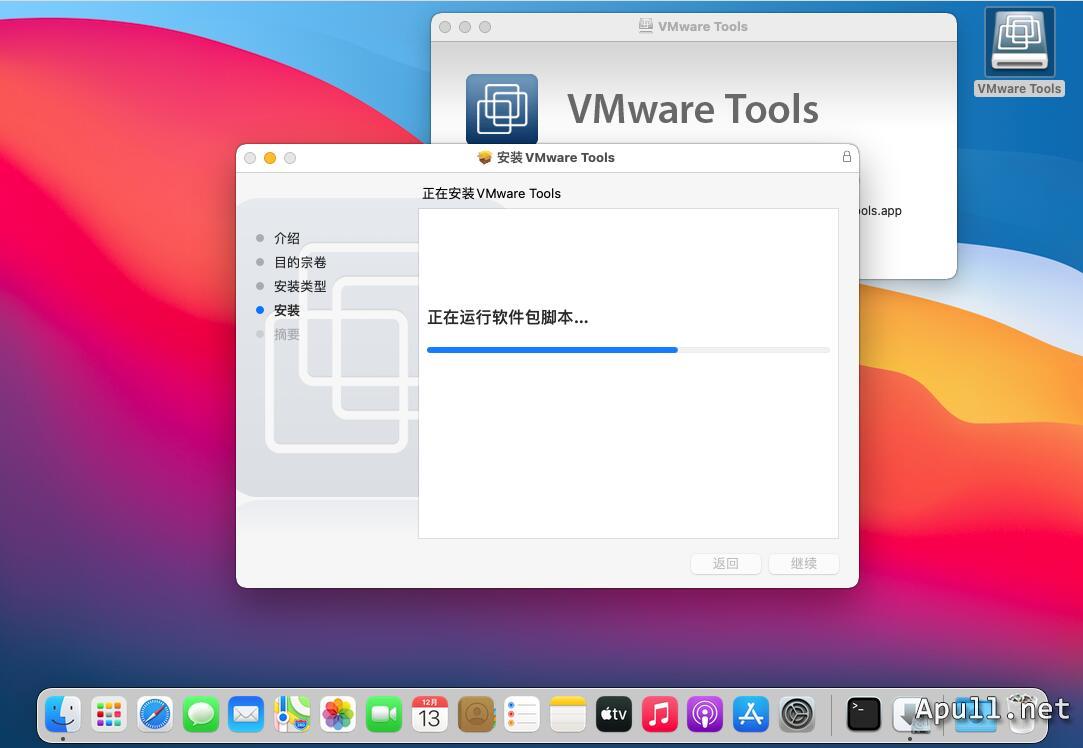The width and height of the screenshot is (1083, 748).
Task: Open Launchpad in the Dock
Action: click(108, 713)
